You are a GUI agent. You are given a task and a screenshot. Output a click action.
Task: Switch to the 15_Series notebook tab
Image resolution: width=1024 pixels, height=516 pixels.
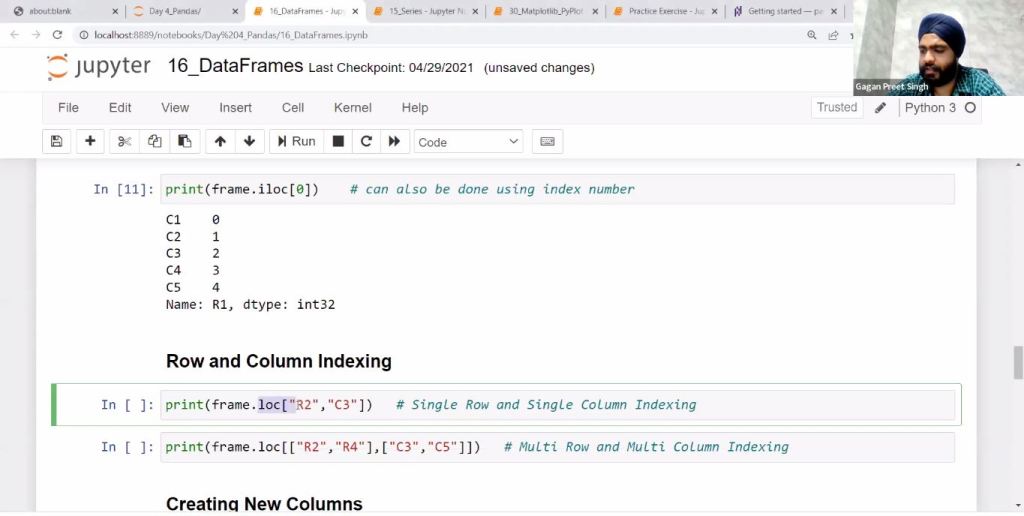point(426,11)
